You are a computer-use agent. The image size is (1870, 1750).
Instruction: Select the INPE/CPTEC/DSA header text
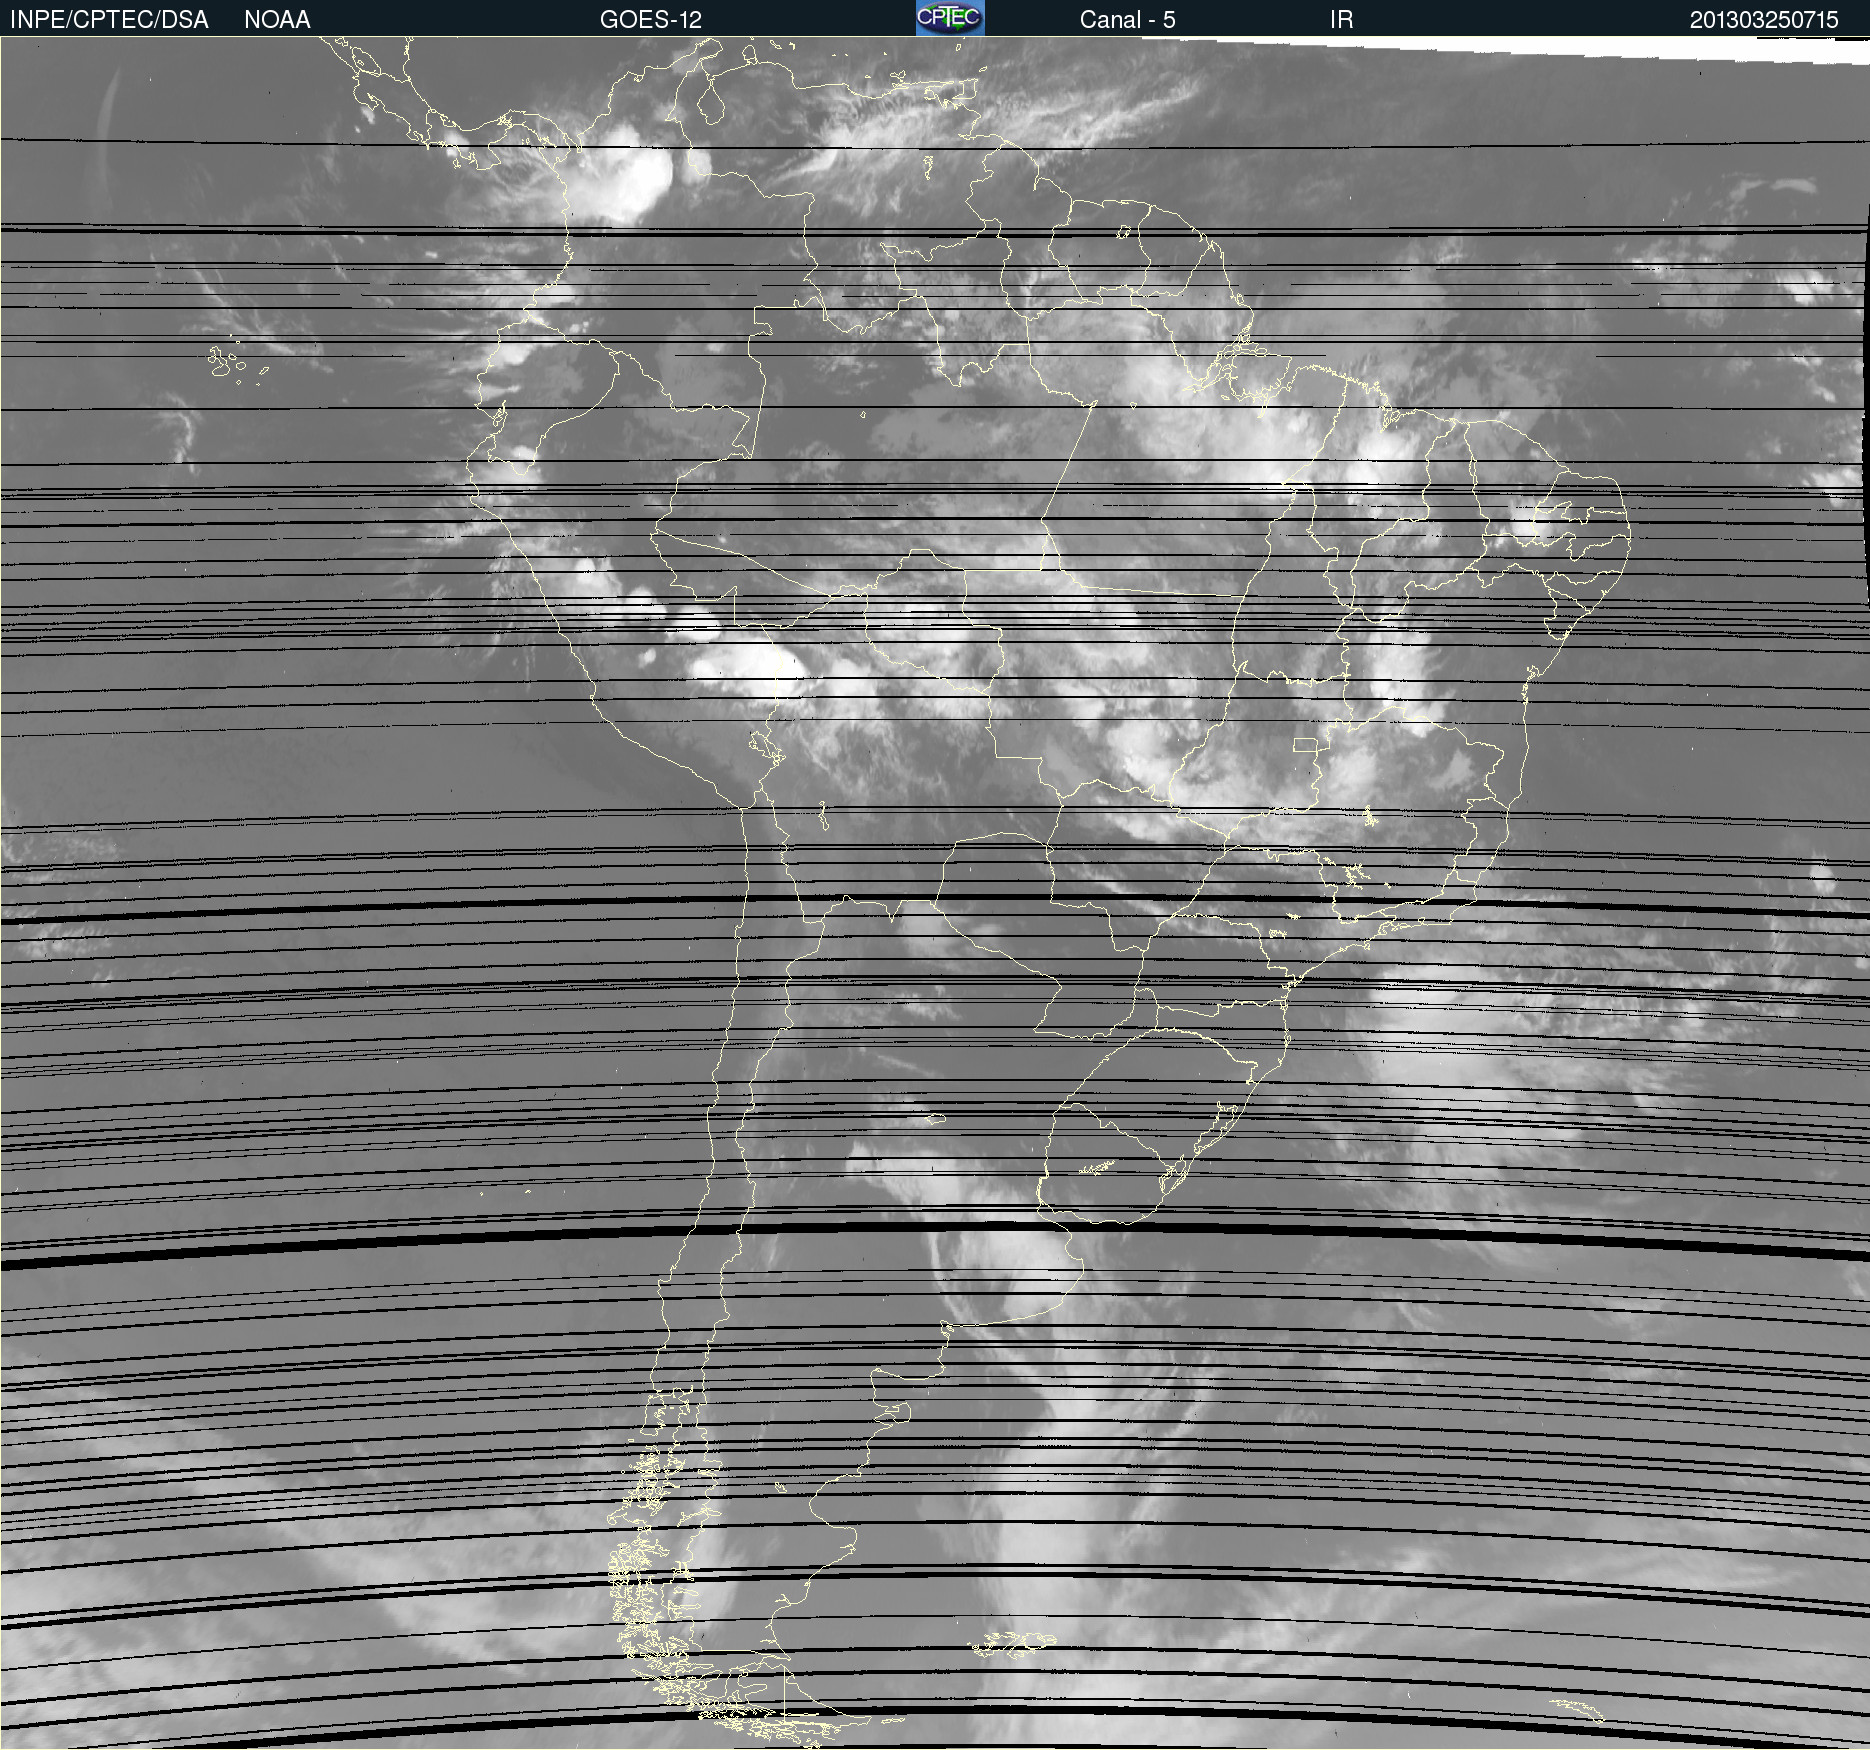[109, 20]
